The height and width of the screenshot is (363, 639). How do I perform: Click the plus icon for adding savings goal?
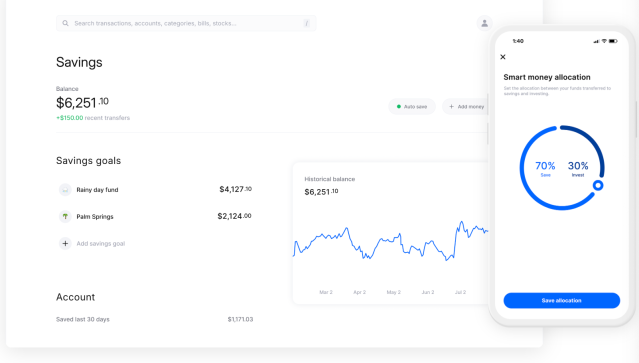(x=65, y=244)
